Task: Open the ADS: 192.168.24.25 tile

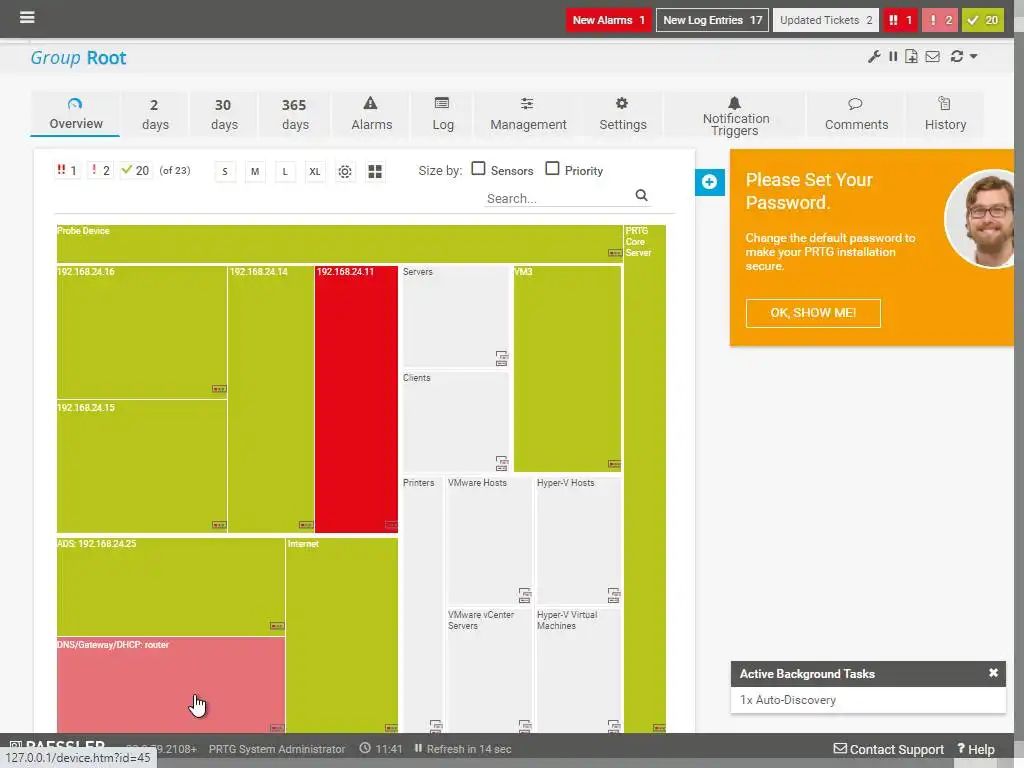Action: 170,586
